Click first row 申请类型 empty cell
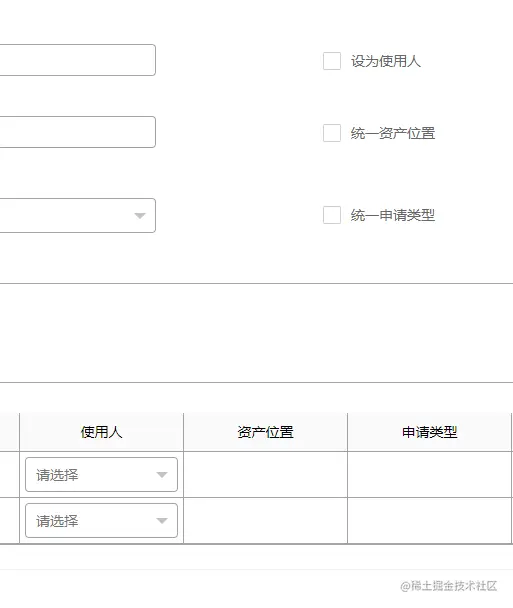This screenshot has width=513, height=608. 430,475
